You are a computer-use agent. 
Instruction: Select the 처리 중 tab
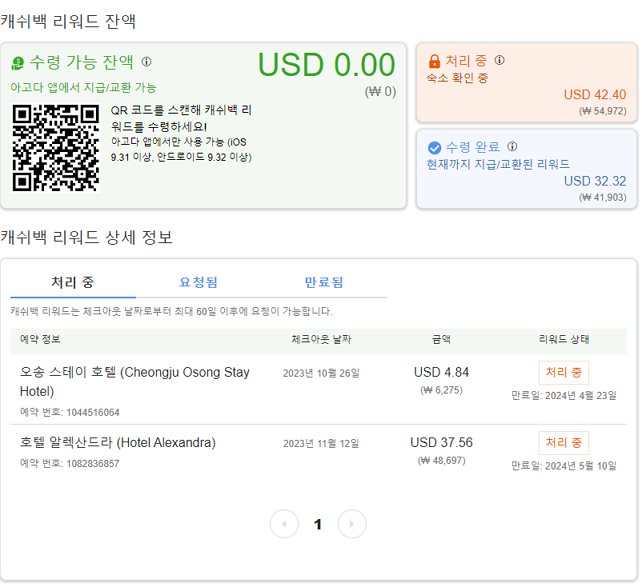73,282
